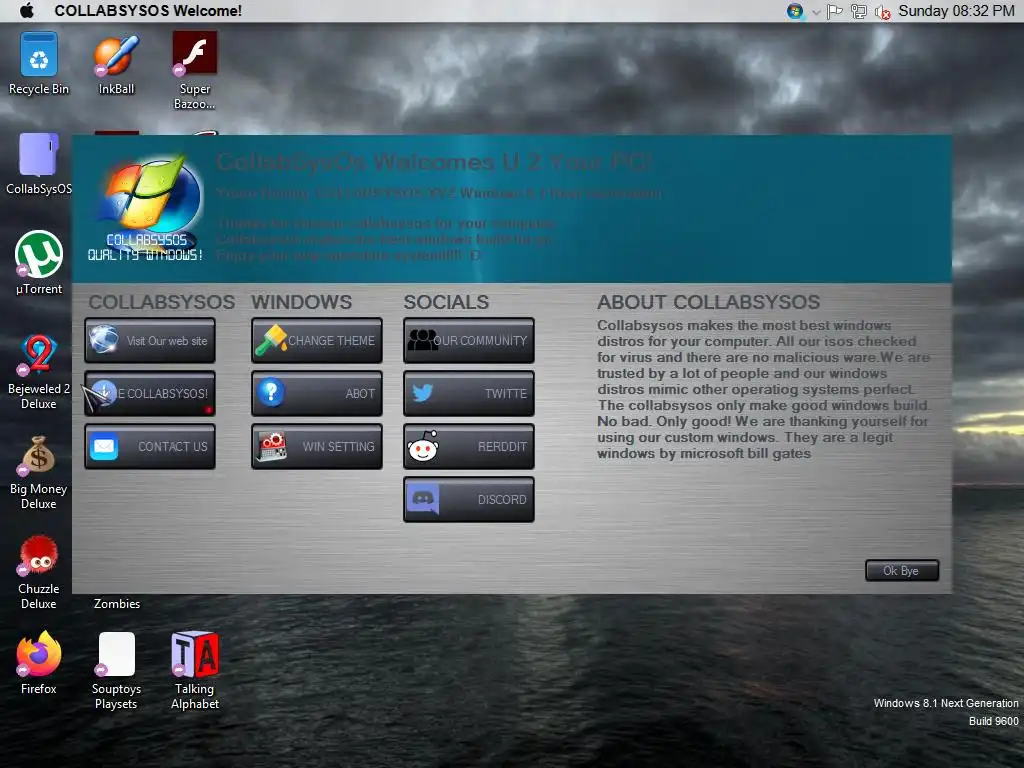
Task: Open WIN SETTING button
Action: coord(317,446)
